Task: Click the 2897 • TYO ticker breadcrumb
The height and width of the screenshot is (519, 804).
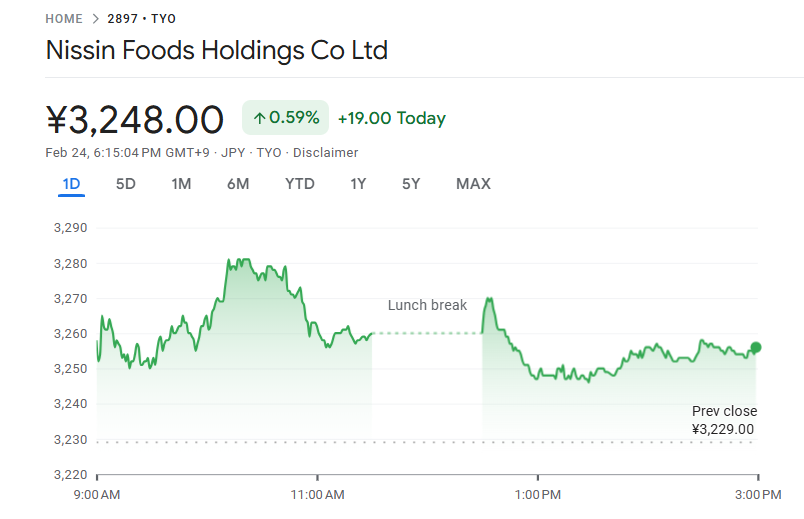Action: [x=141, y=18]
